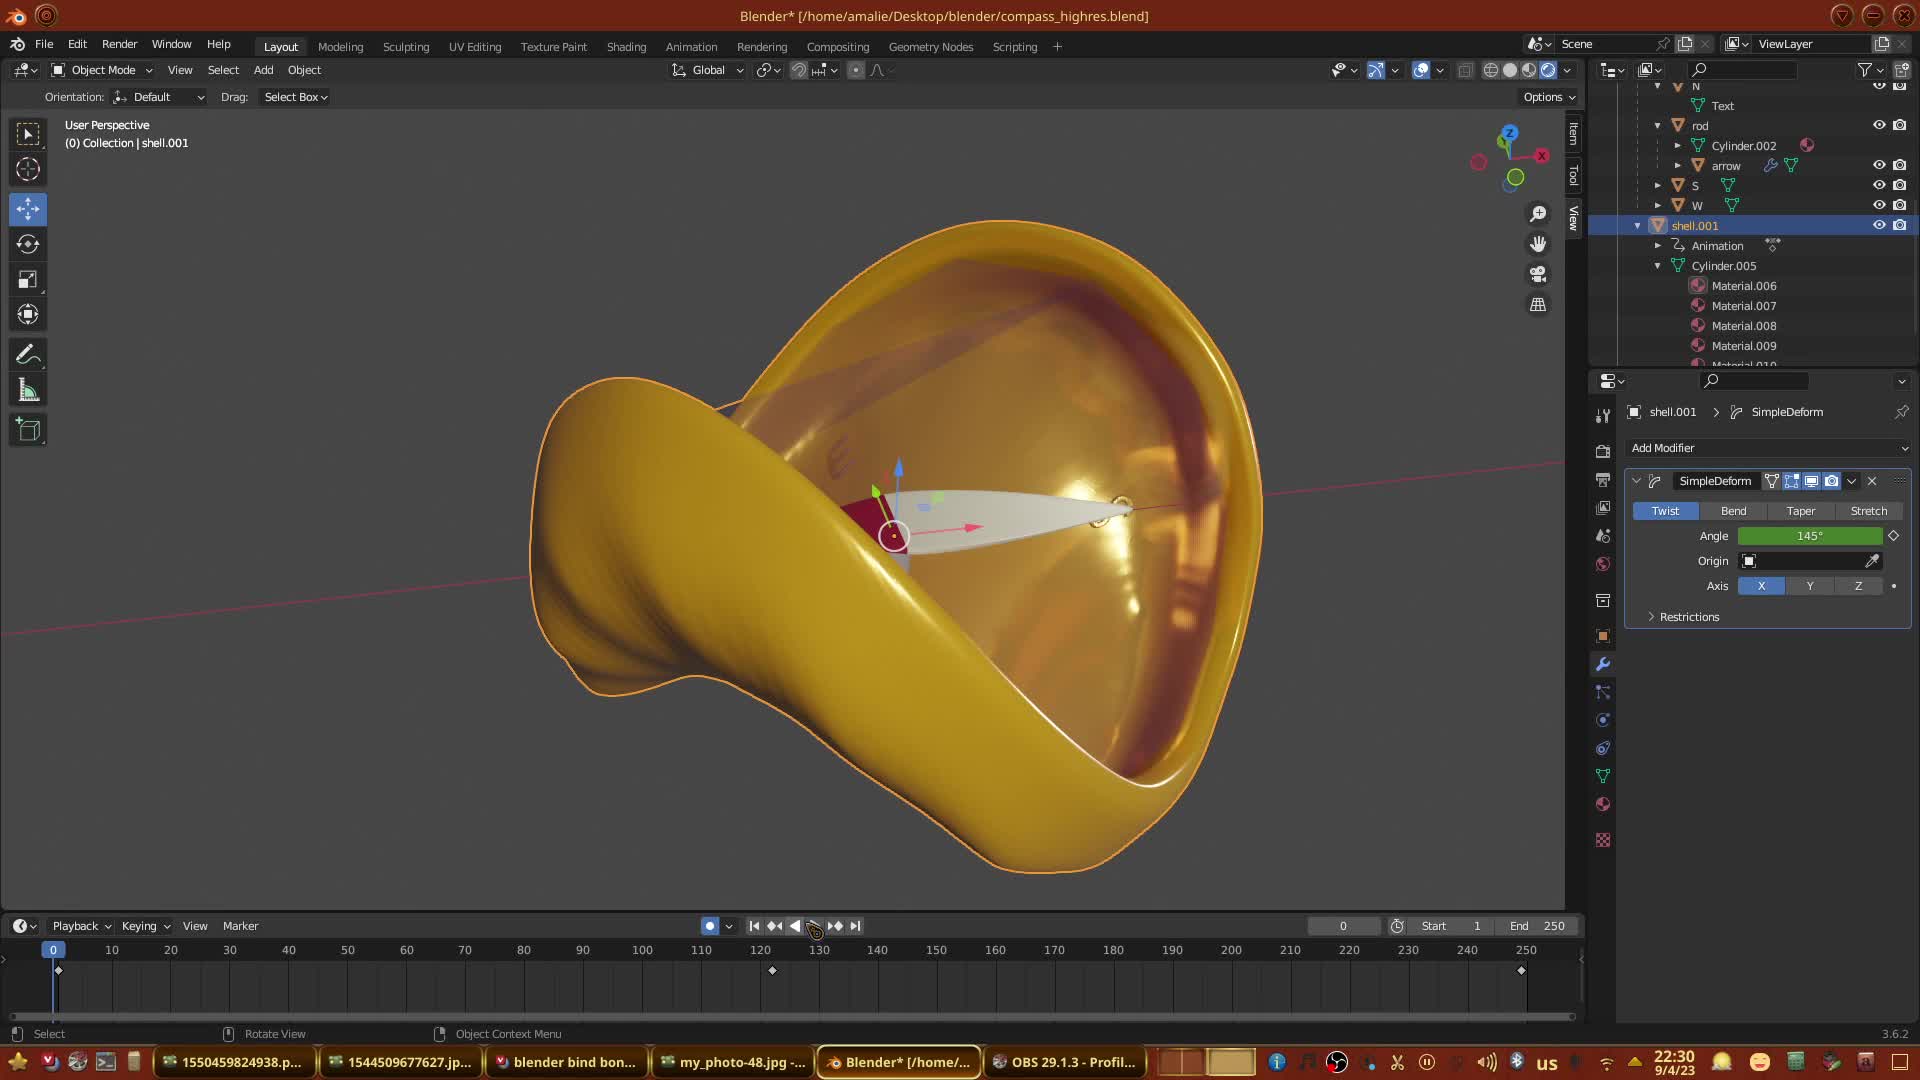
Task: Toggle visibility of rod object
Action: click(1879, 125)
